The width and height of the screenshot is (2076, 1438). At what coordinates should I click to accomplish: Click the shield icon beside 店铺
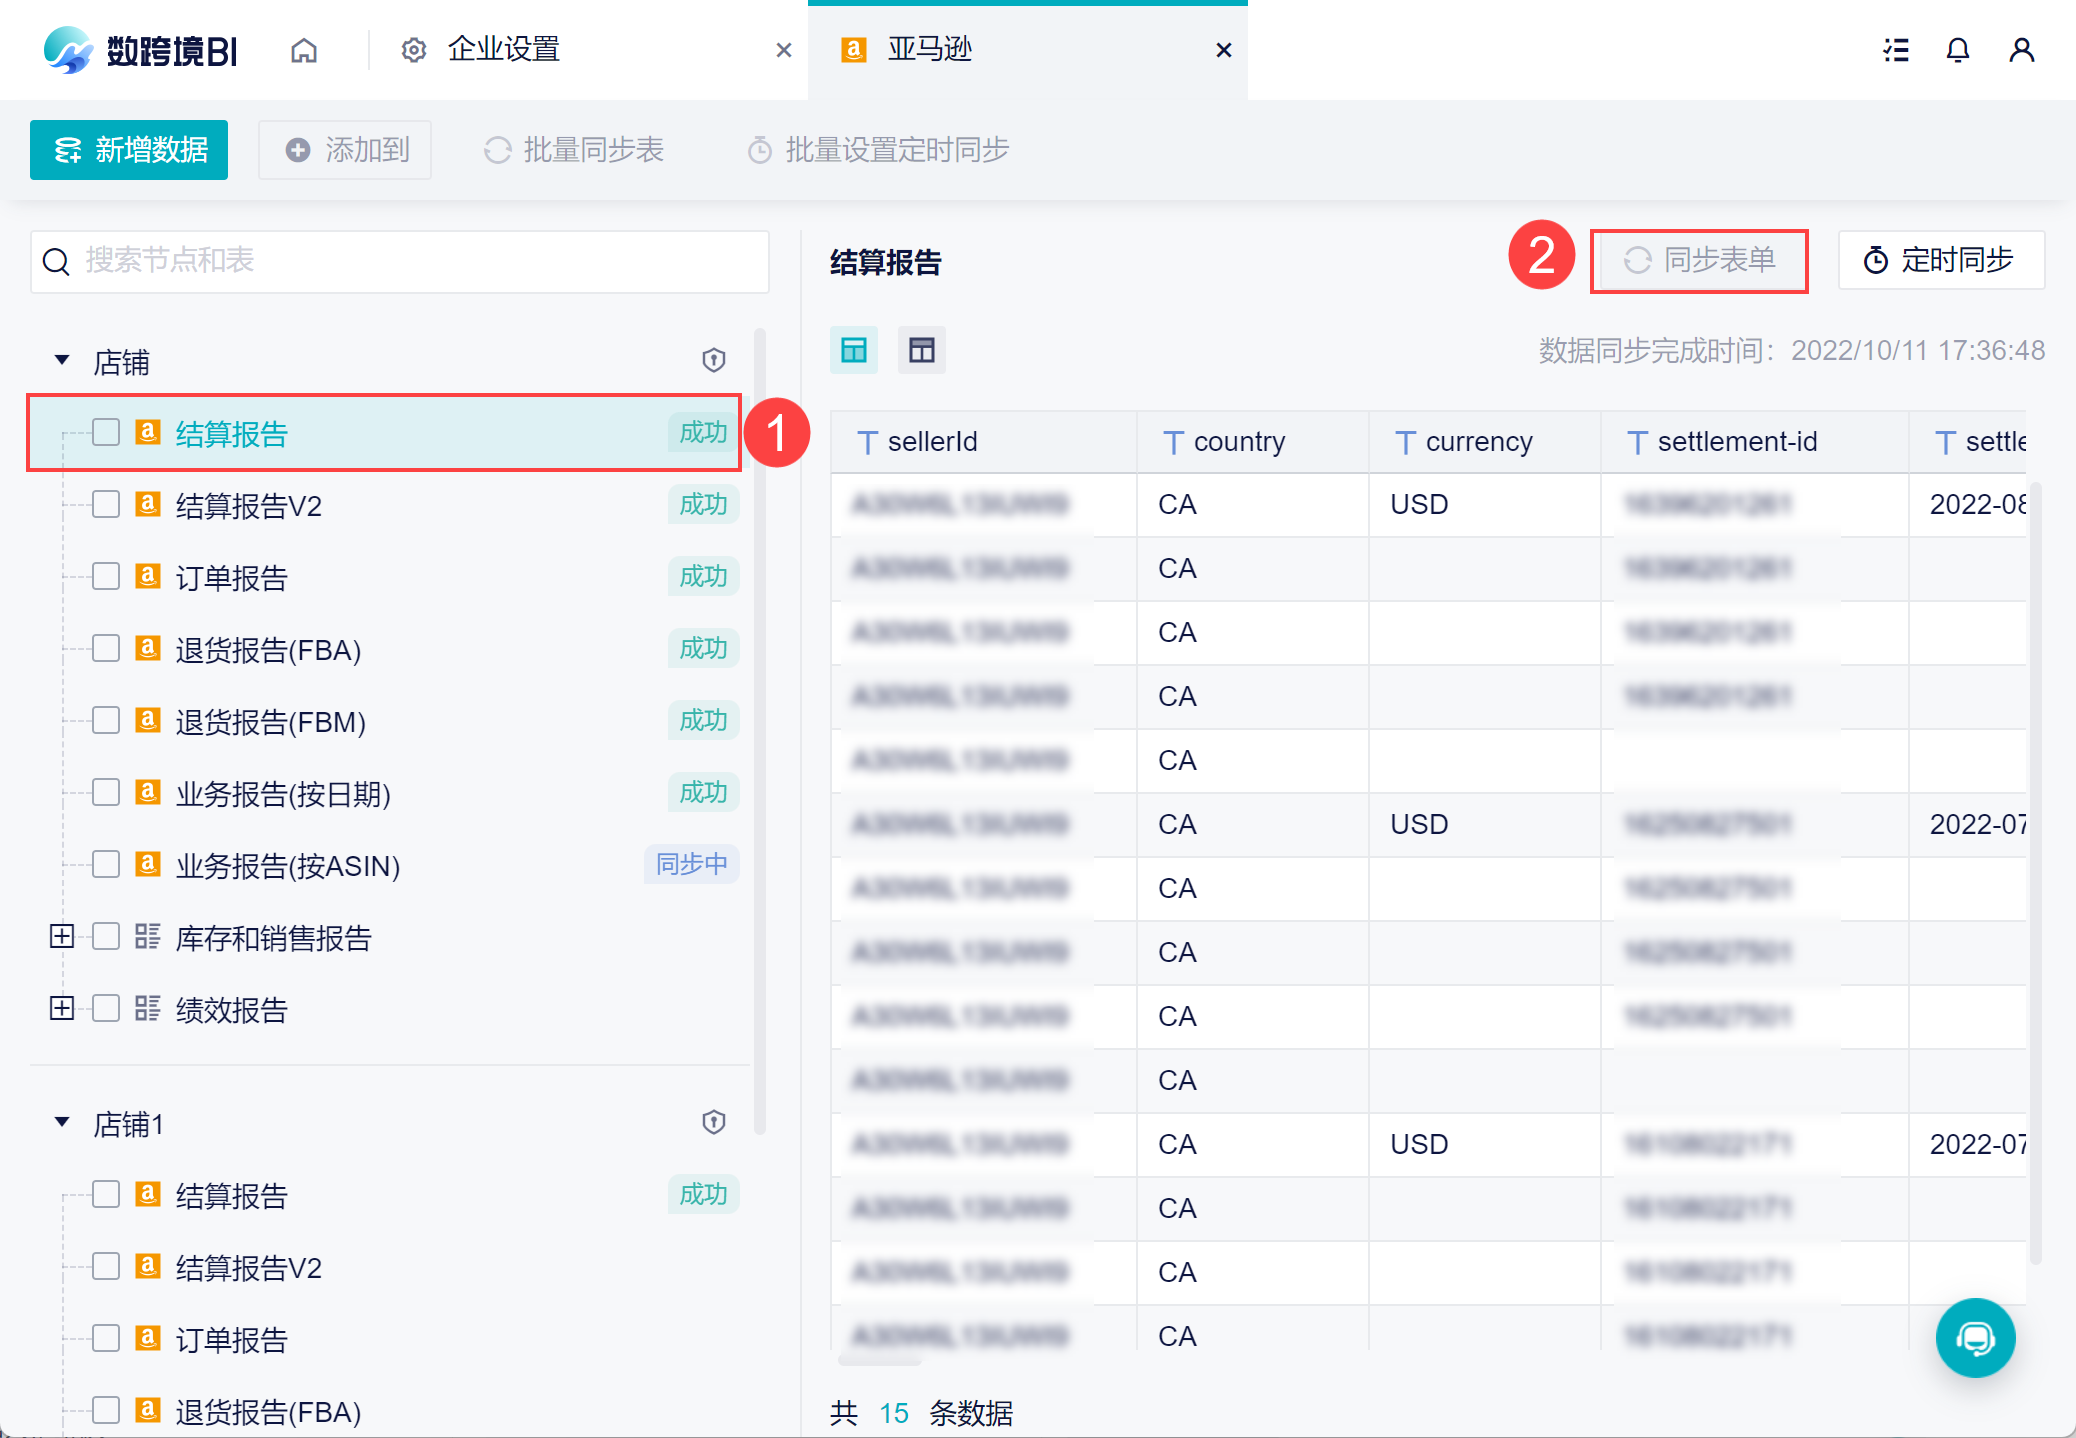pyautogui.click(x=713, y=360)
